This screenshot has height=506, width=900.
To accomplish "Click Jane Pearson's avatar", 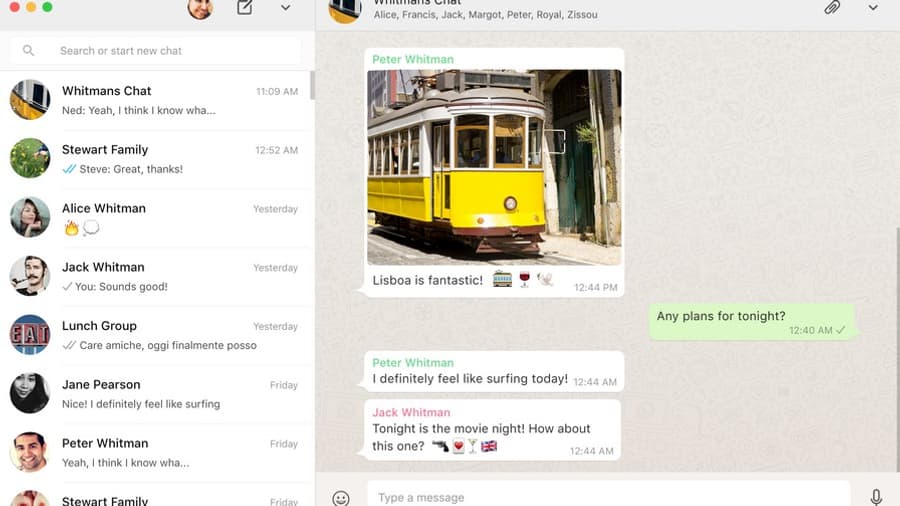I will point(30,394).
